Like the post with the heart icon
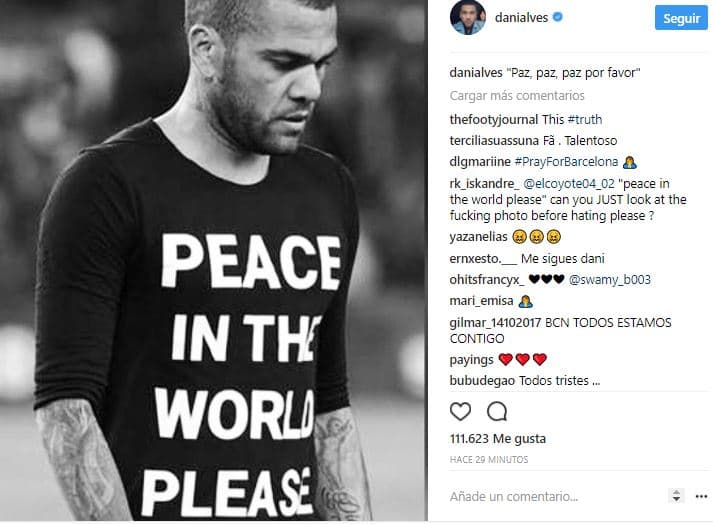Image resolution: width=713 pixels, height=524 pixels. (460, 411)
